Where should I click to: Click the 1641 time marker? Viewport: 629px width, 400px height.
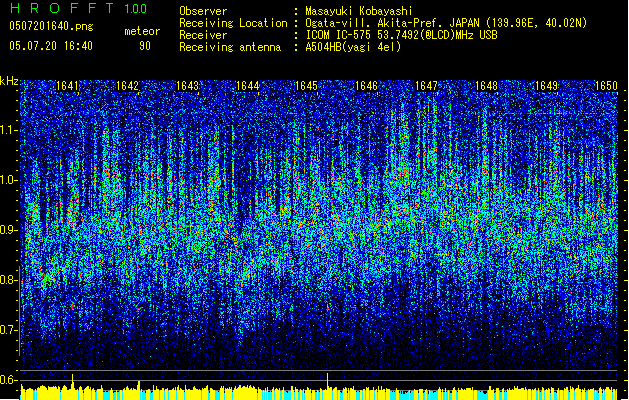[67, 86]
